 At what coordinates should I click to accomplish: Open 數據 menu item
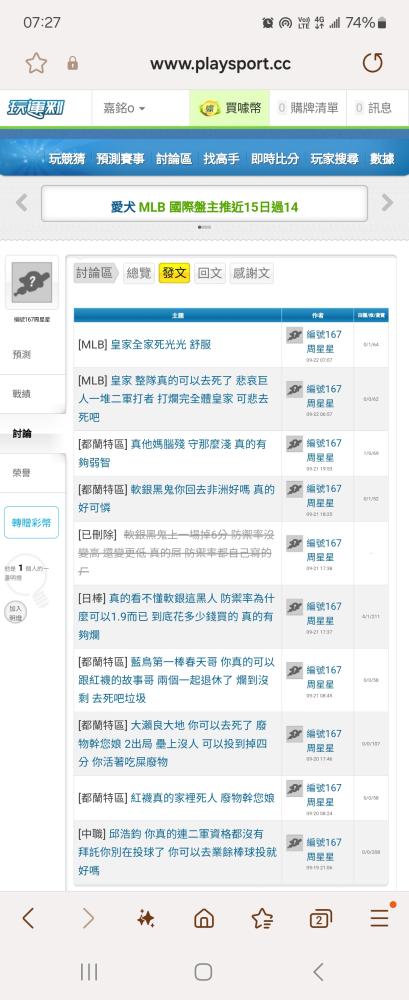coord(382,159)
